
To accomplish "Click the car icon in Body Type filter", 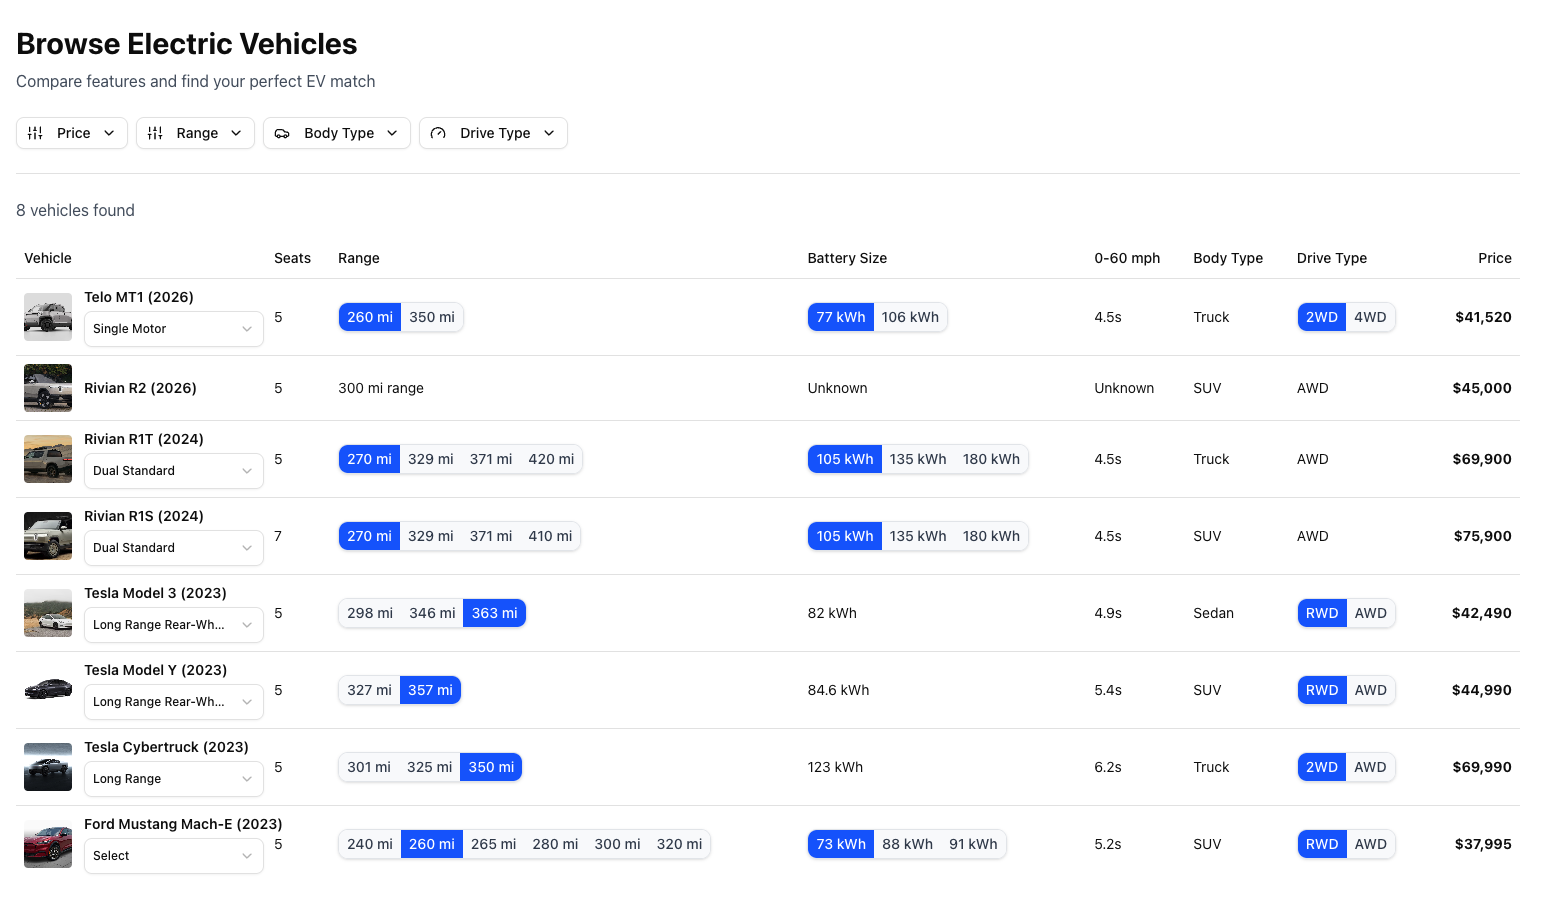I will tap(282, 133).
